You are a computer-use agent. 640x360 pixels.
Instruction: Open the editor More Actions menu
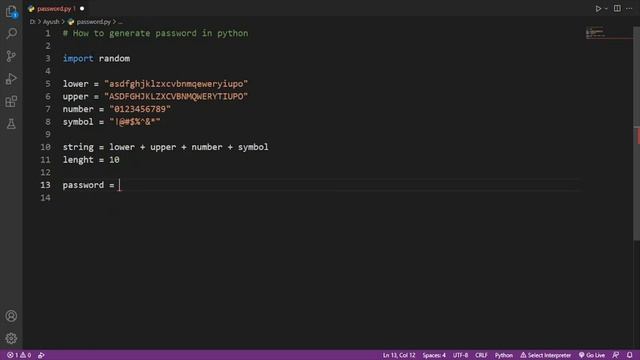629,9
